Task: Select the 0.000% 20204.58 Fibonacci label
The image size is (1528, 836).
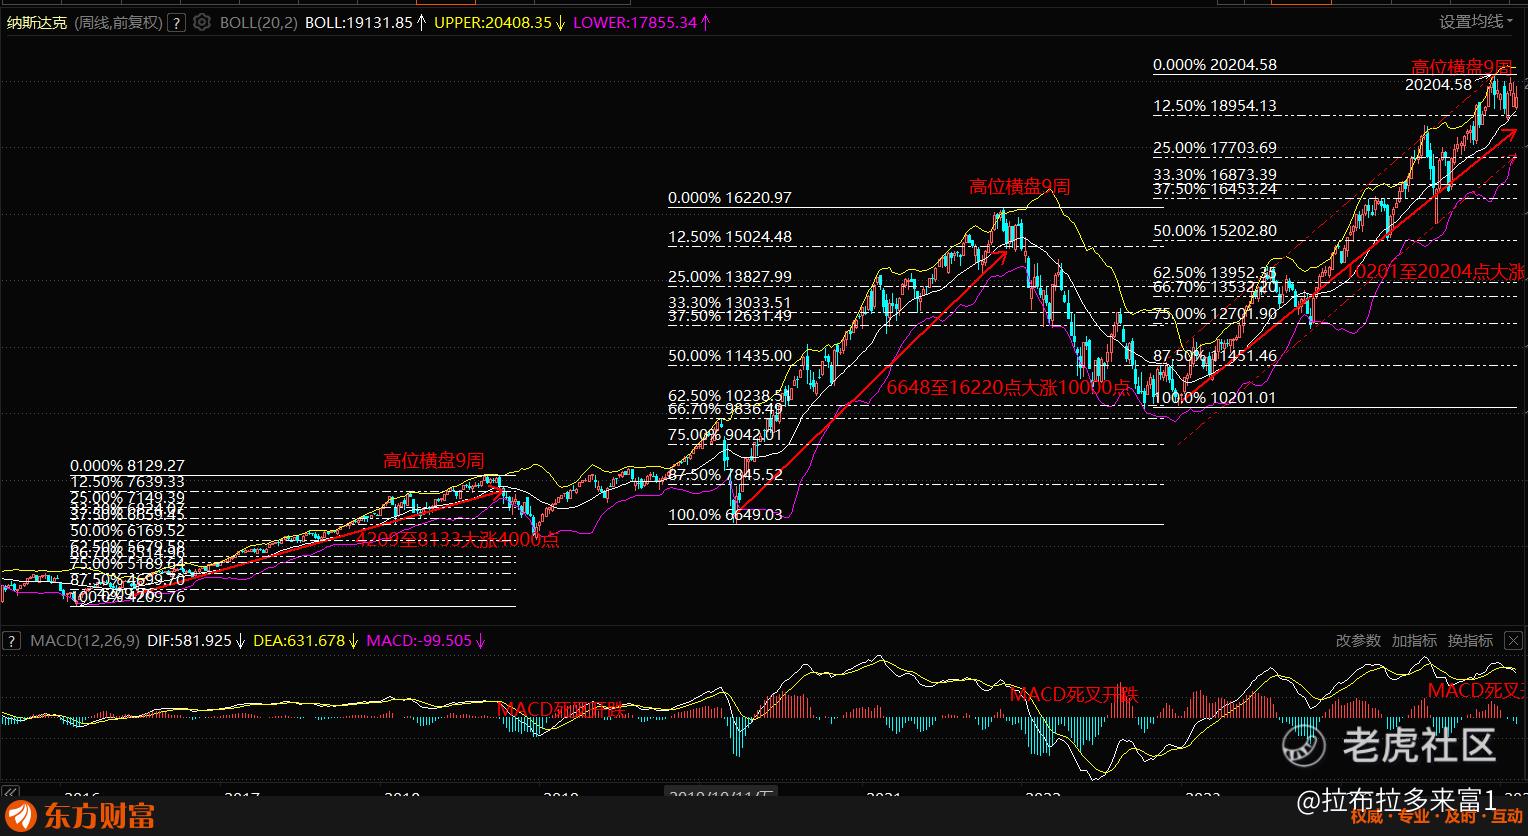Action: pyautogui.click(x=1215, y=64)
